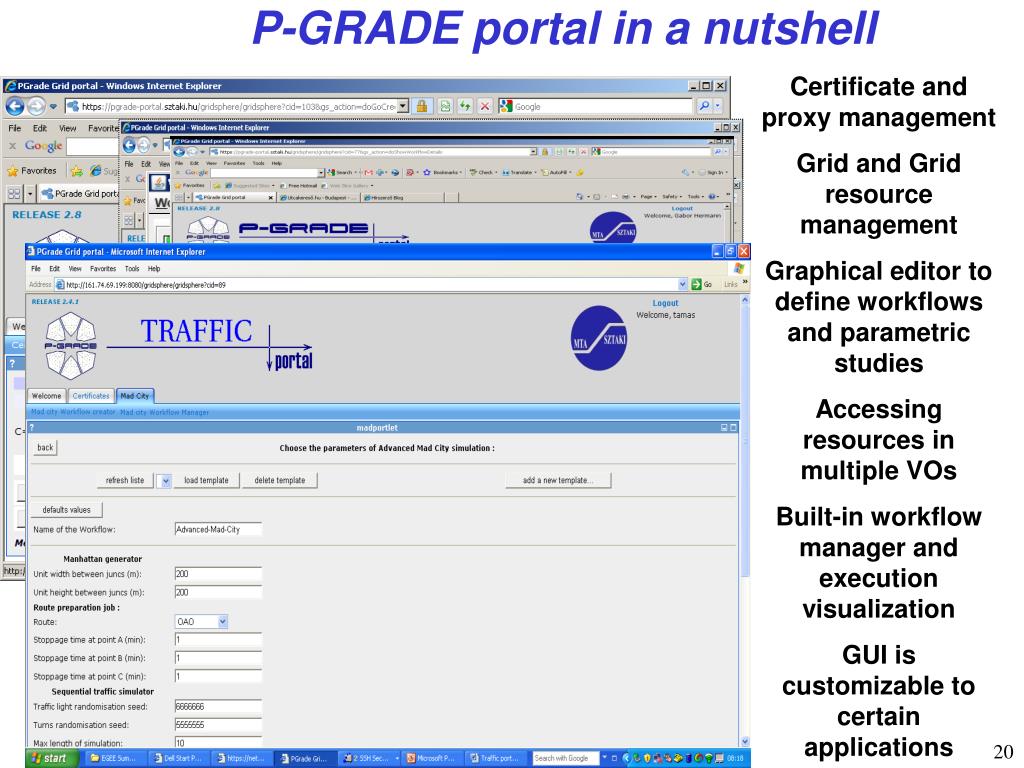Click the refresh icon in rearmost IE window
Screen dimensions: 1024x768
click(465, 106)
